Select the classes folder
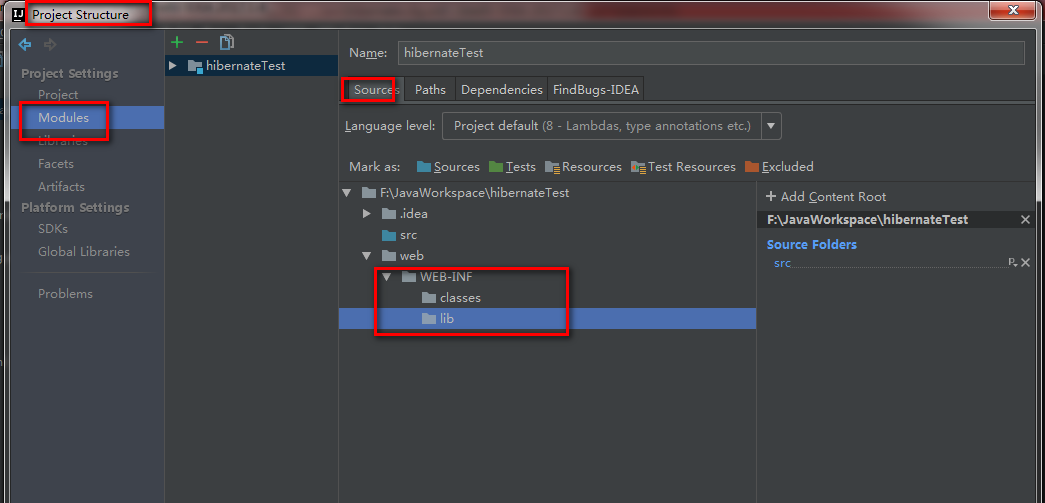This screenshot has width=1045, height=503. click(x=451, y=298)
